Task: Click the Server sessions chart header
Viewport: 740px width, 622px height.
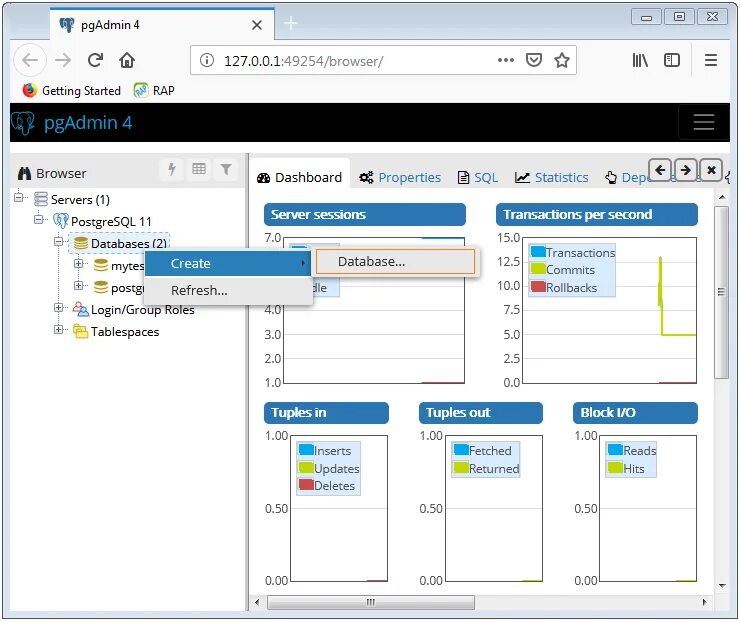Action: (x=364, y=214)
